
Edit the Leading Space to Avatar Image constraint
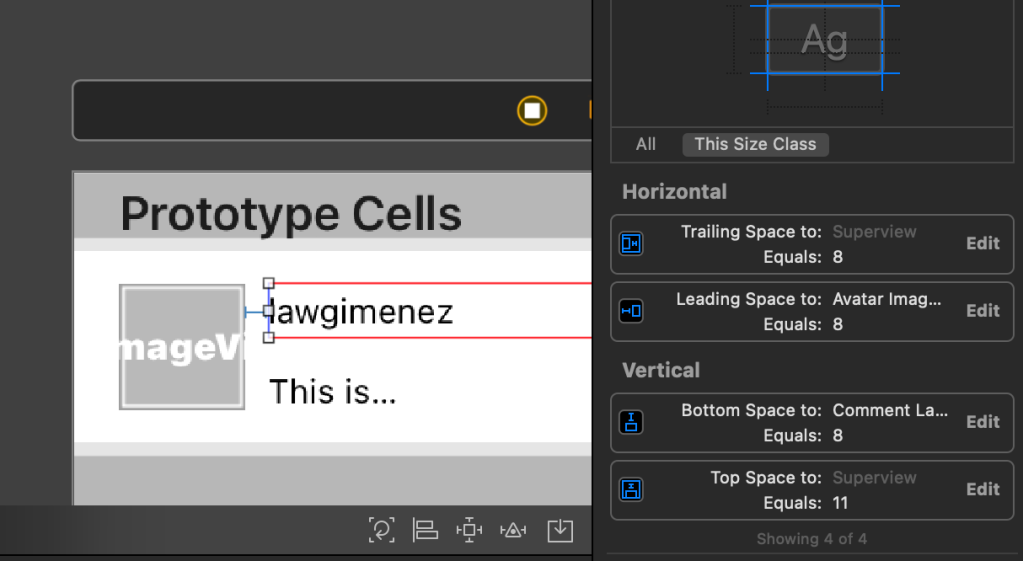tap(982, 311)
